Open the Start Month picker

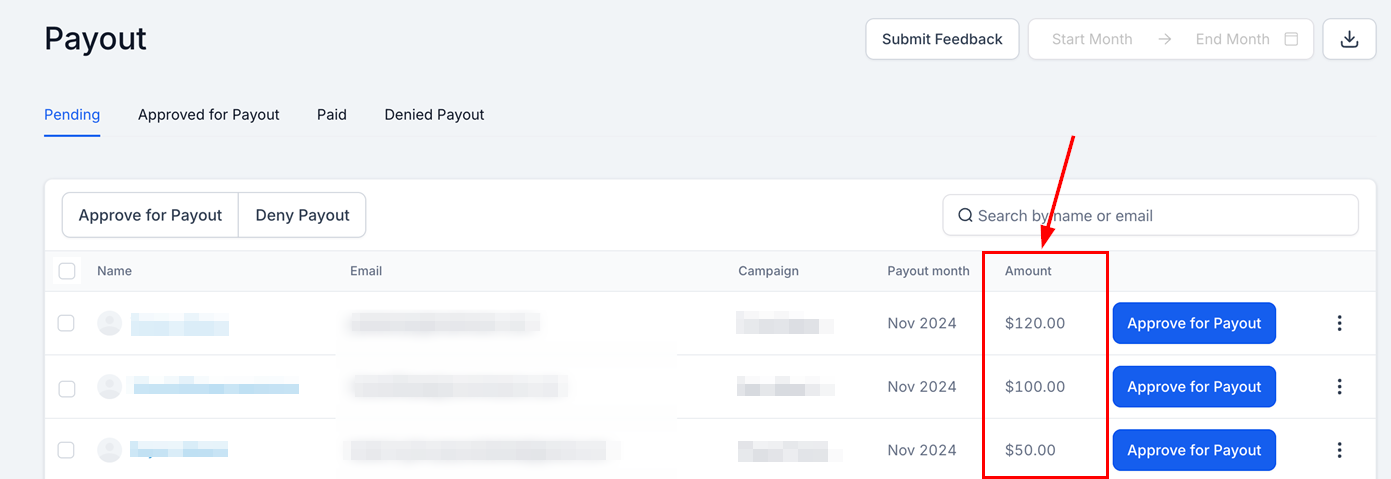(1092, 39)
